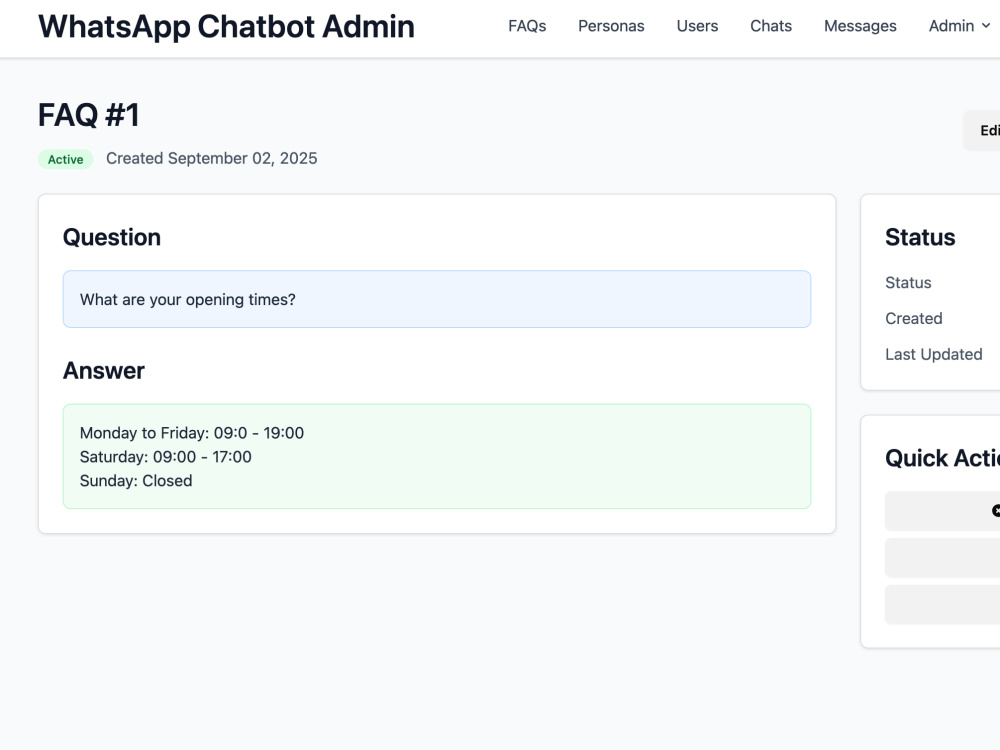Click the Saturday: 09:00 - 17:00 line
This screenshot has width=1000, height=750.
point(165,457)
